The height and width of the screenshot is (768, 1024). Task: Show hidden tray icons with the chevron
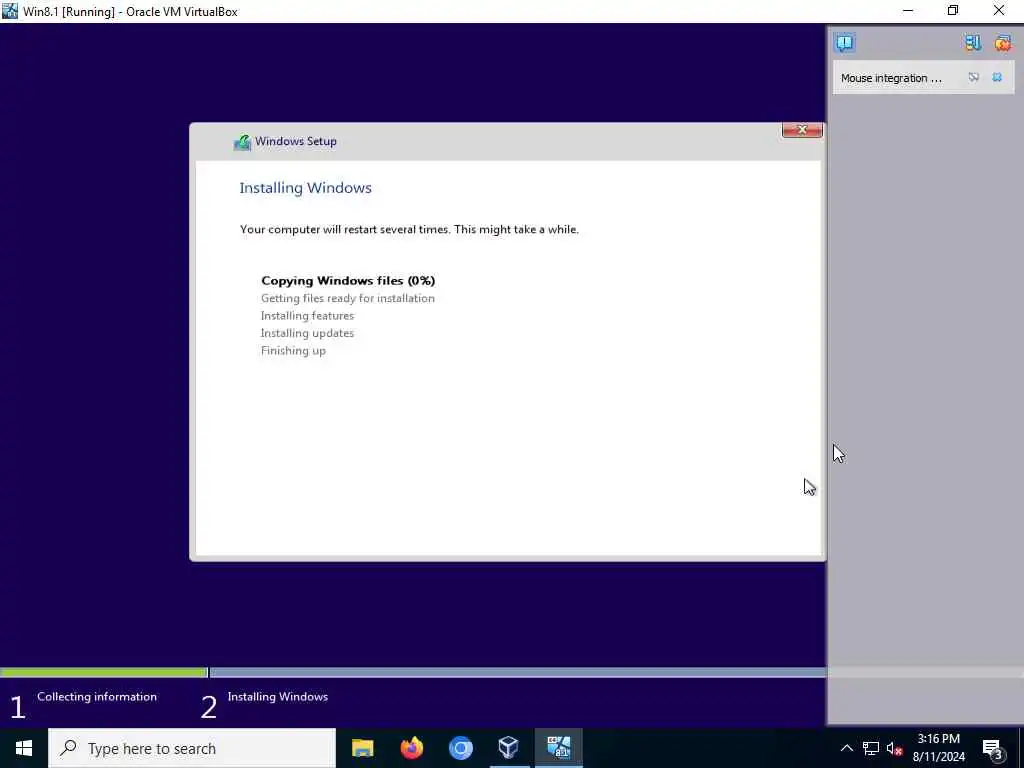[846, 748]
